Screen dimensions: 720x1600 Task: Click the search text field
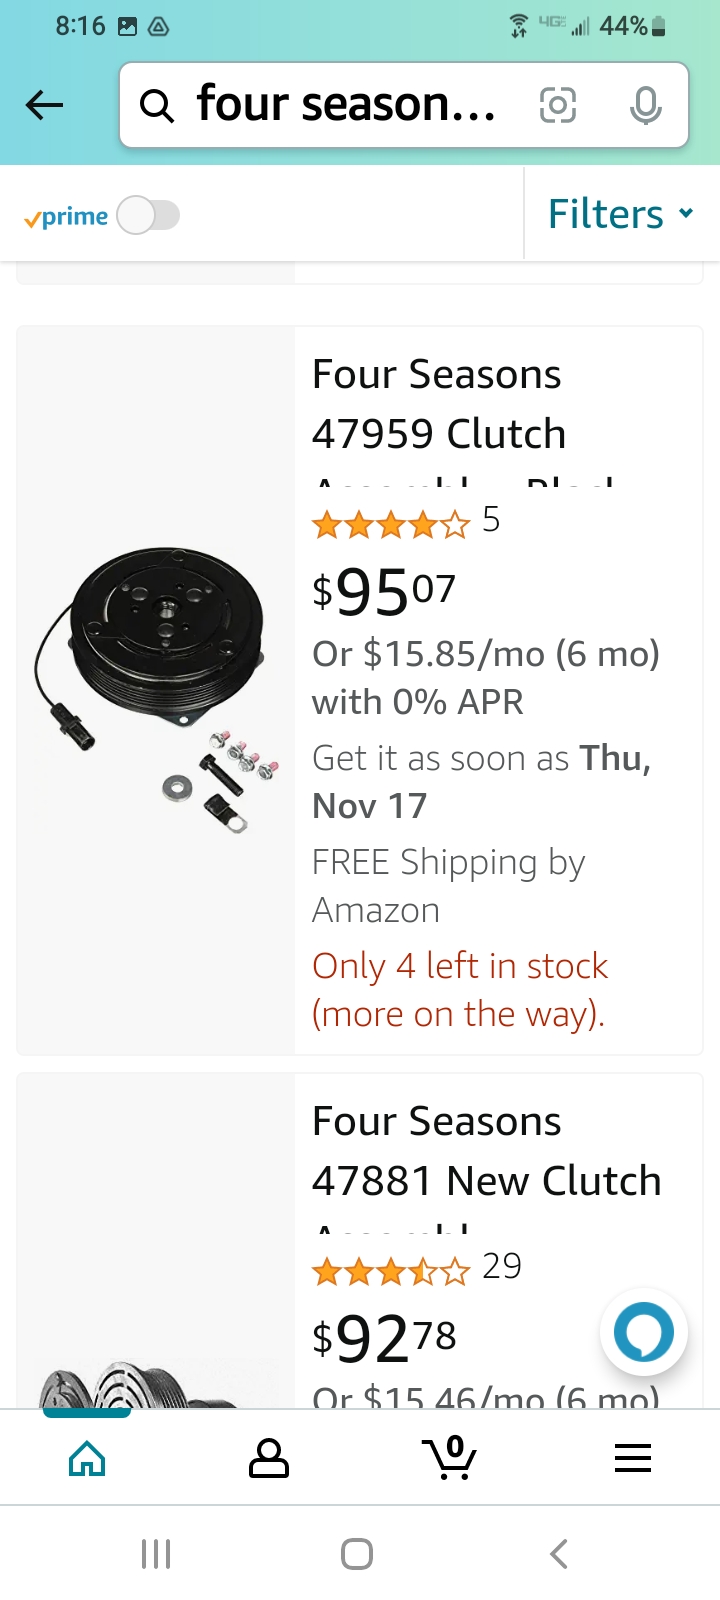point(345,105)
